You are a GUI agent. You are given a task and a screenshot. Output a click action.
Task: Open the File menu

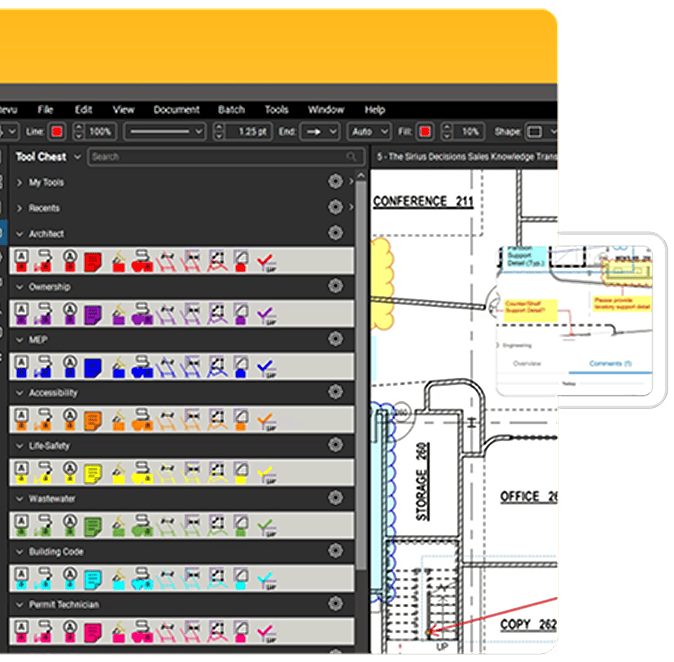pyautogui.click(x=45, y=110)
